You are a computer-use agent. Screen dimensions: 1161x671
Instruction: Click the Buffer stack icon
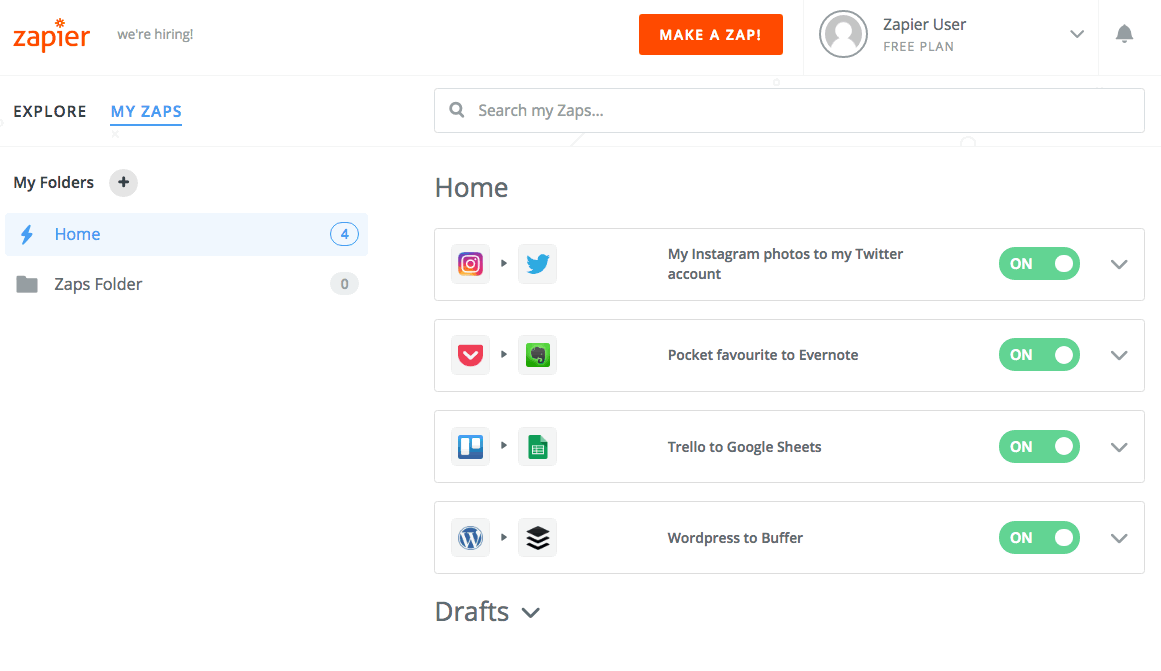coord(538,538)
